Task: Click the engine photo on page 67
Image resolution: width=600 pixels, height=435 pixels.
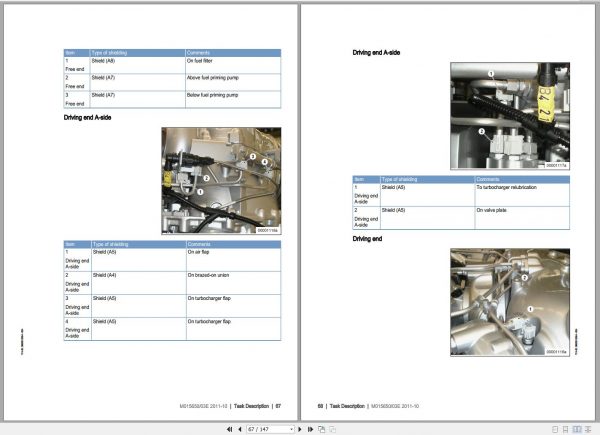Action: 221,181
